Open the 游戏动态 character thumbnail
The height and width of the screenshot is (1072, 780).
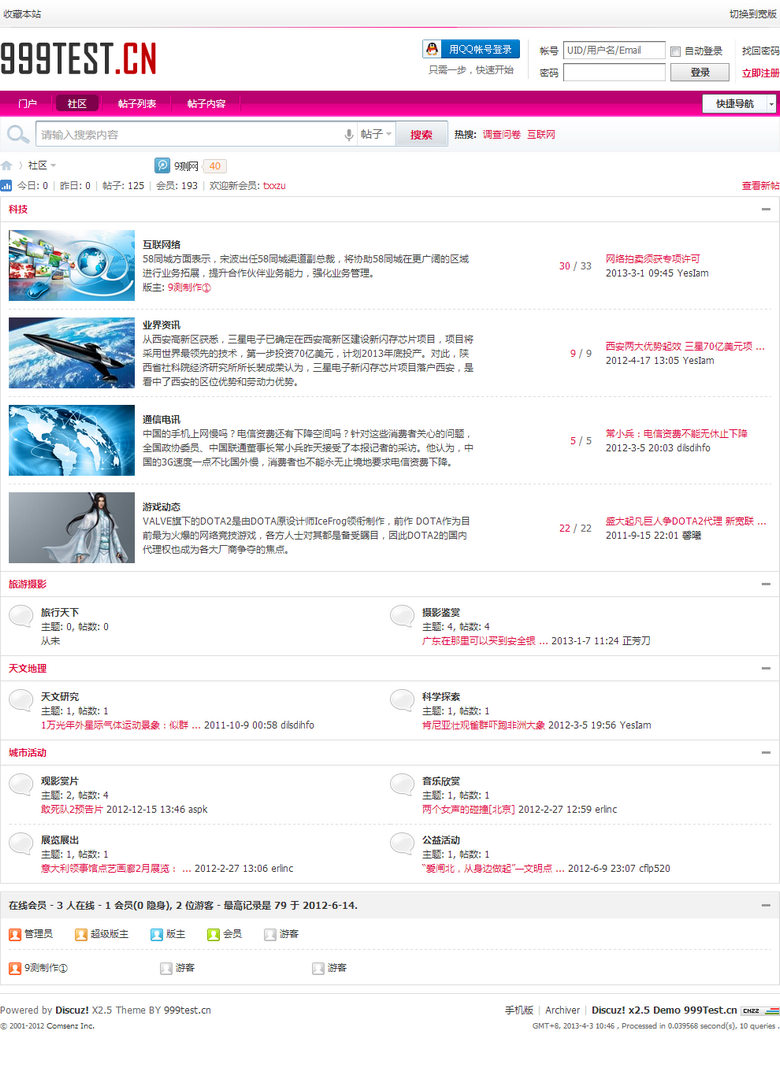[72, 528]
